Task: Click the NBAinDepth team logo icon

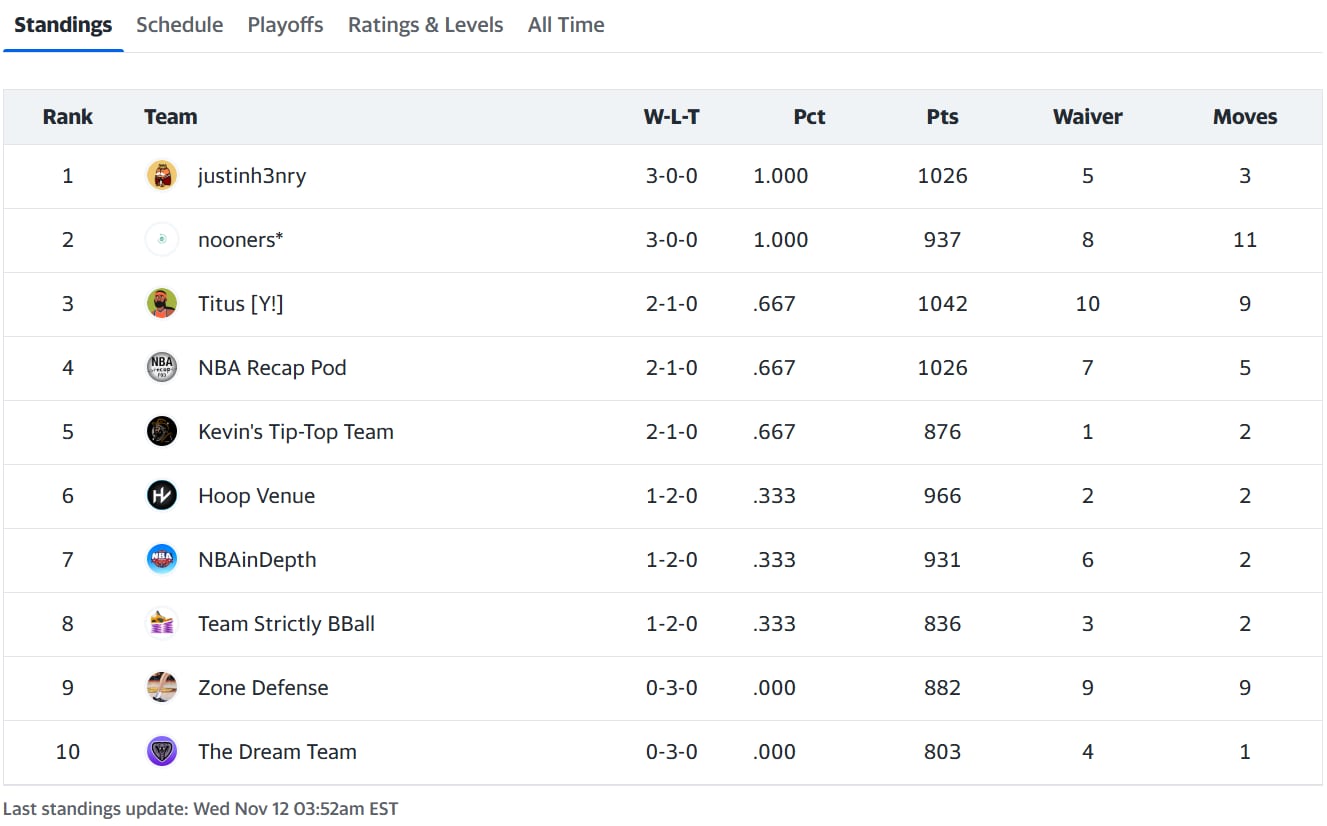Action: (162, 560)
